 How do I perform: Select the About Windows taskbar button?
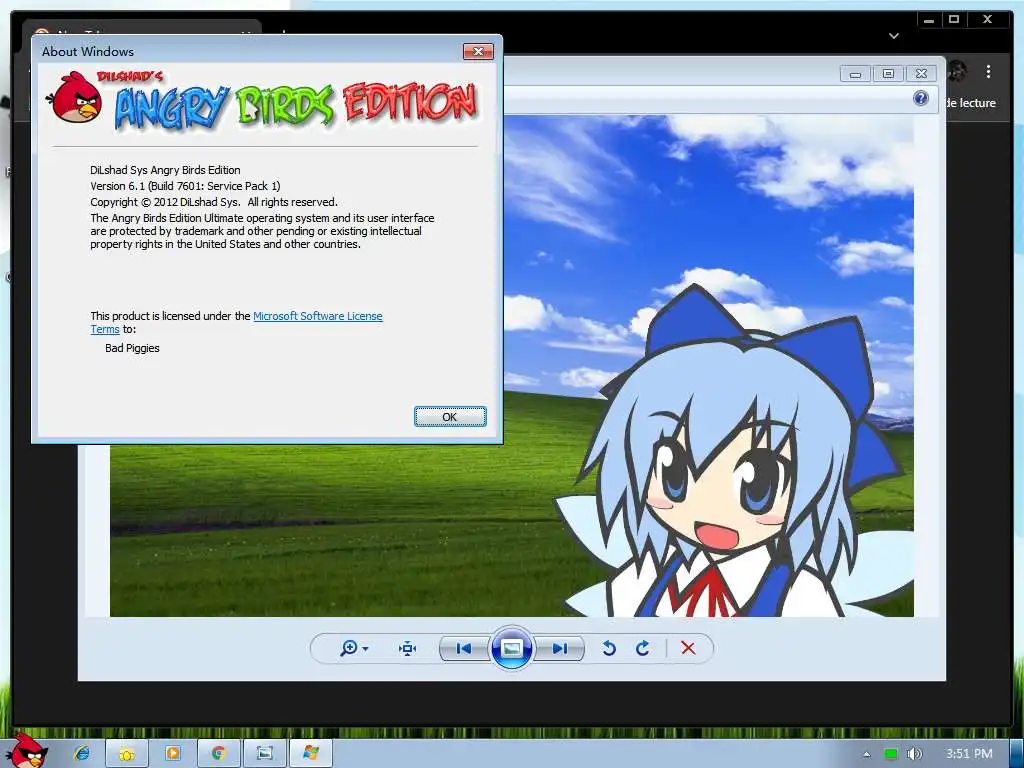click(311, 754)
